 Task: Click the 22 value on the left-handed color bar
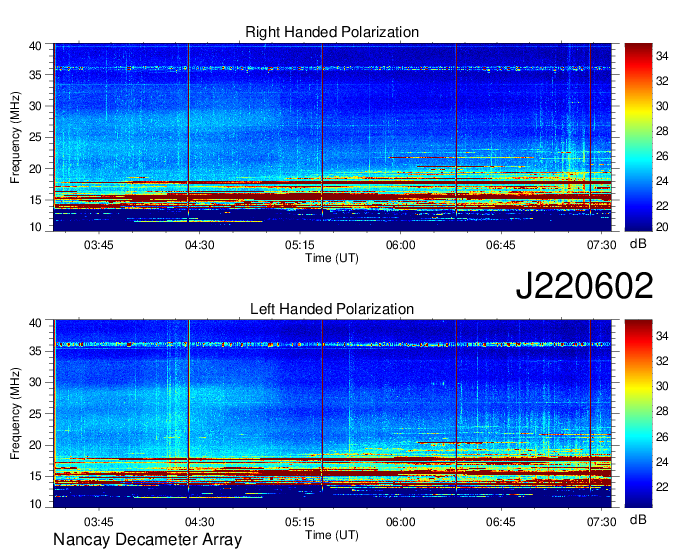tap(662, 487)
